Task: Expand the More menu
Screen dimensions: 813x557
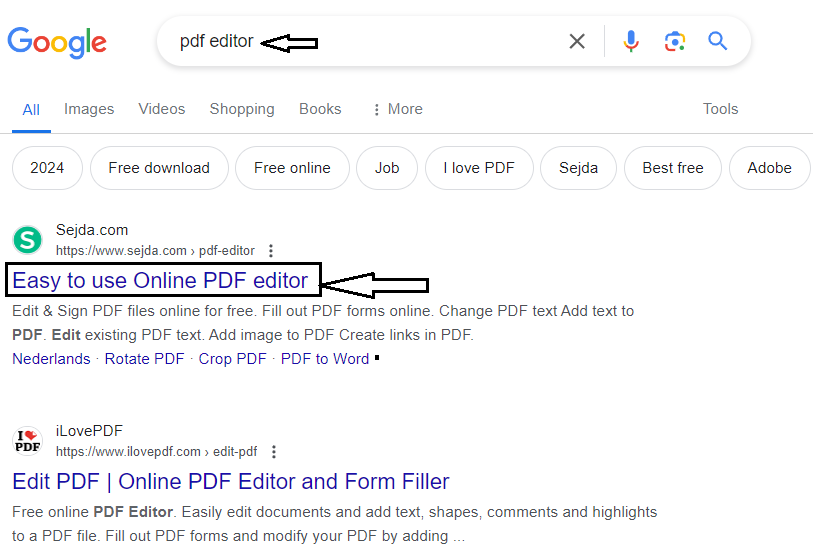Action: click(x=398, y=109)
